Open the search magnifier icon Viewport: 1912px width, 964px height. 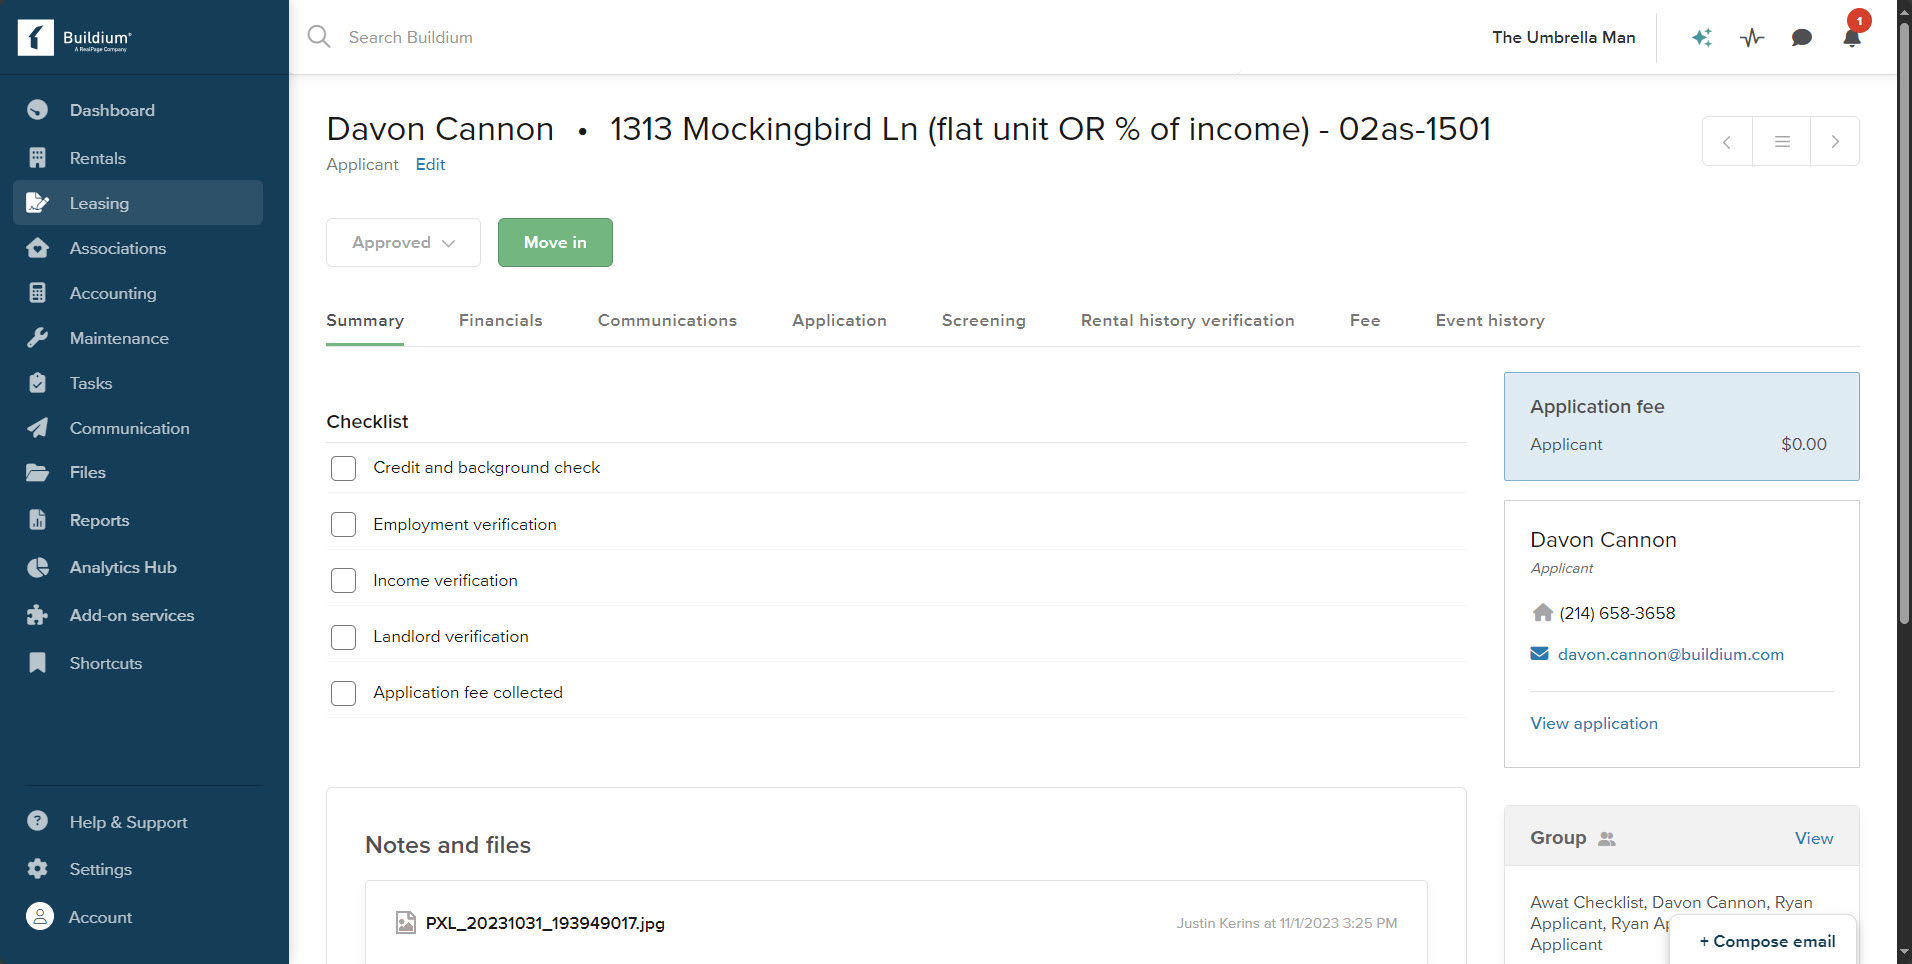pos(318,36)
